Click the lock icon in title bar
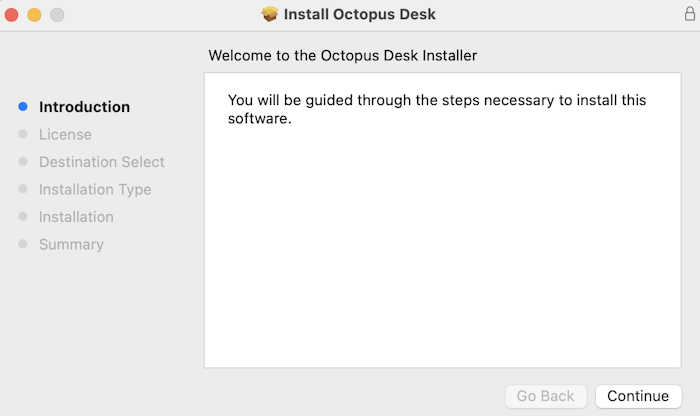The height and width of the screenshot is (416, 700). tap(690, 14)
